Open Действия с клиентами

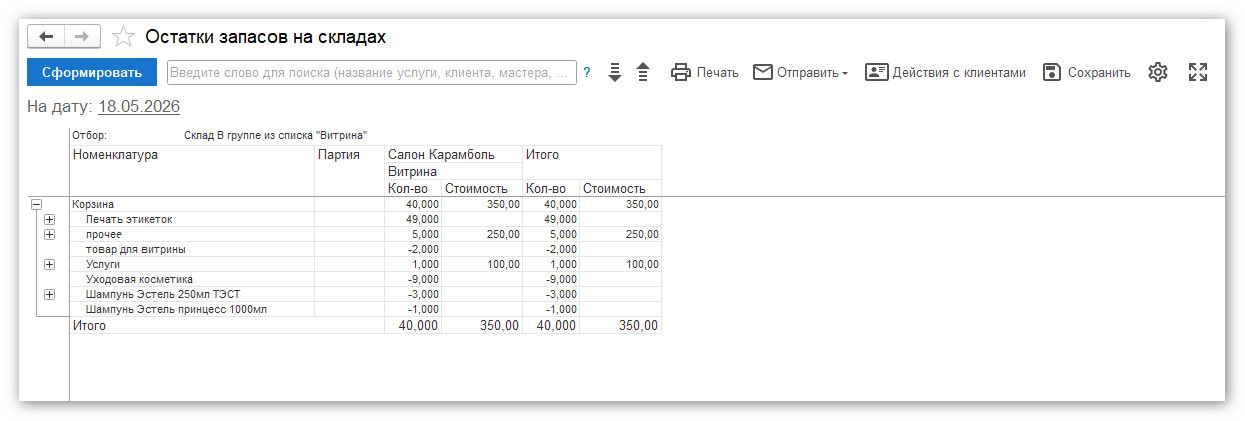click(x=946, y=72)
